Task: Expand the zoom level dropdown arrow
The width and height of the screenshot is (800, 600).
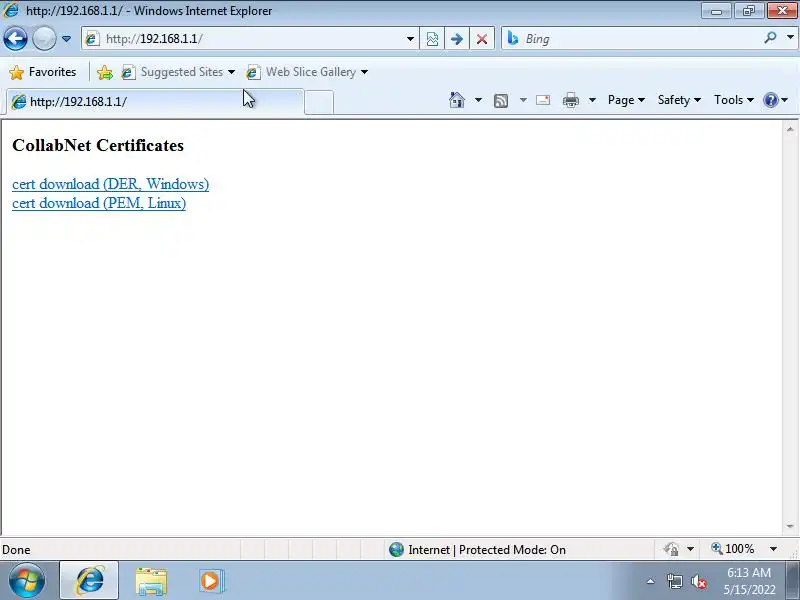Action: click(x=773, y=549)
